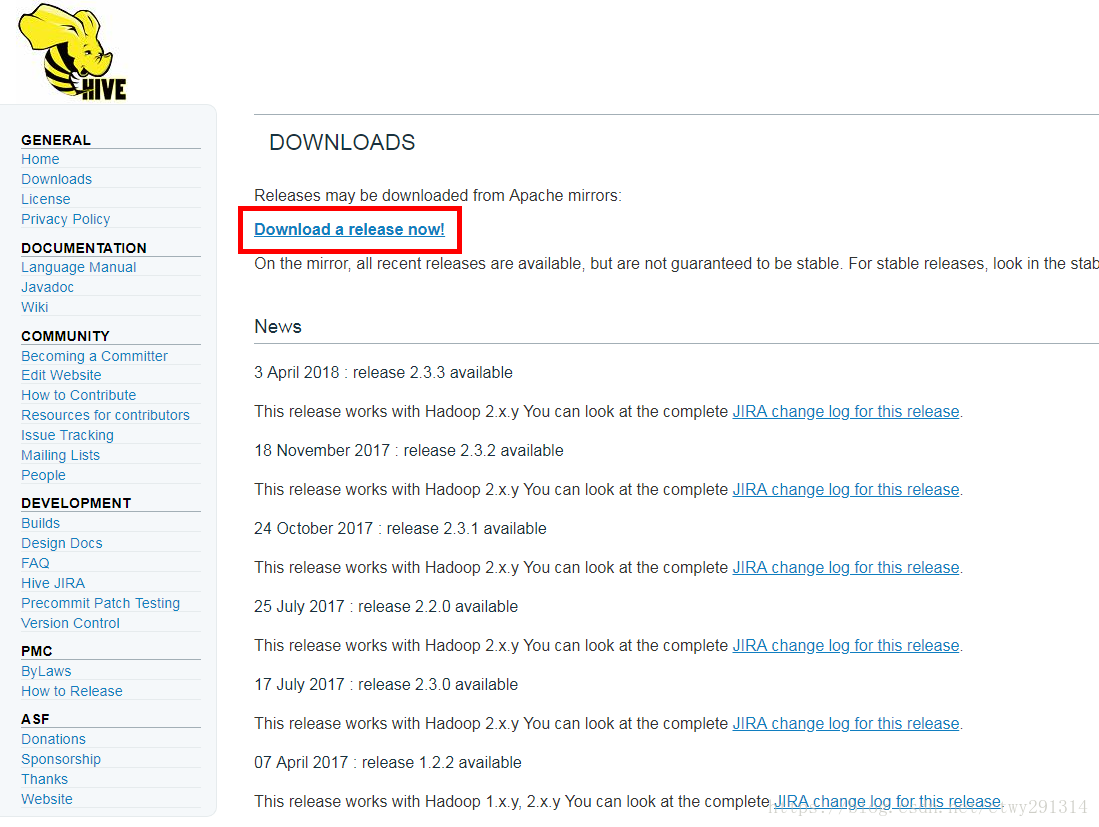Go to Version Control page
The width and height of the screenshot is (1099, 827).
pyautogui.click(x=70, y=623)
